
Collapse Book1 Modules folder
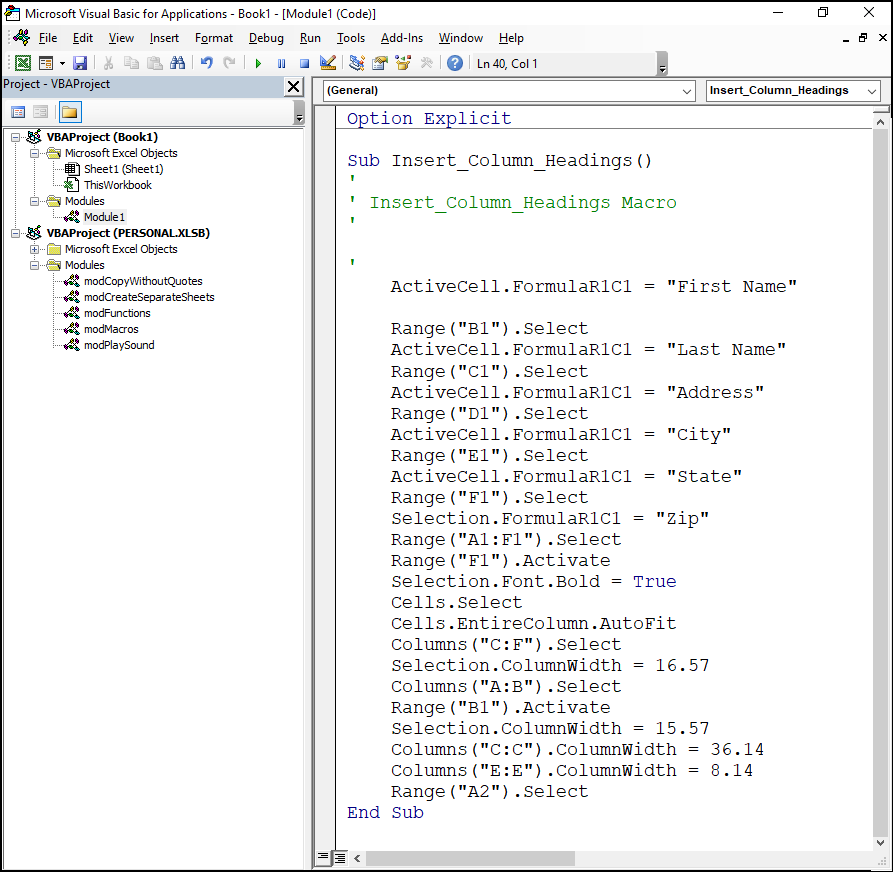click(34, 201)
